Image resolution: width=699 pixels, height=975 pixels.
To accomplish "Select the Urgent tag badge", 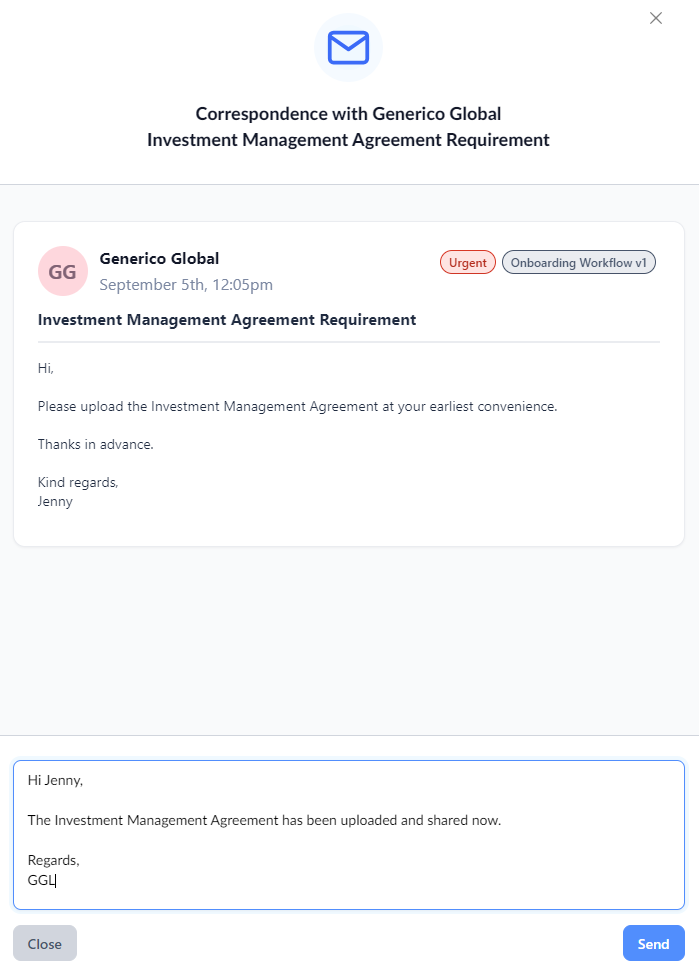I will coord(468,262).
